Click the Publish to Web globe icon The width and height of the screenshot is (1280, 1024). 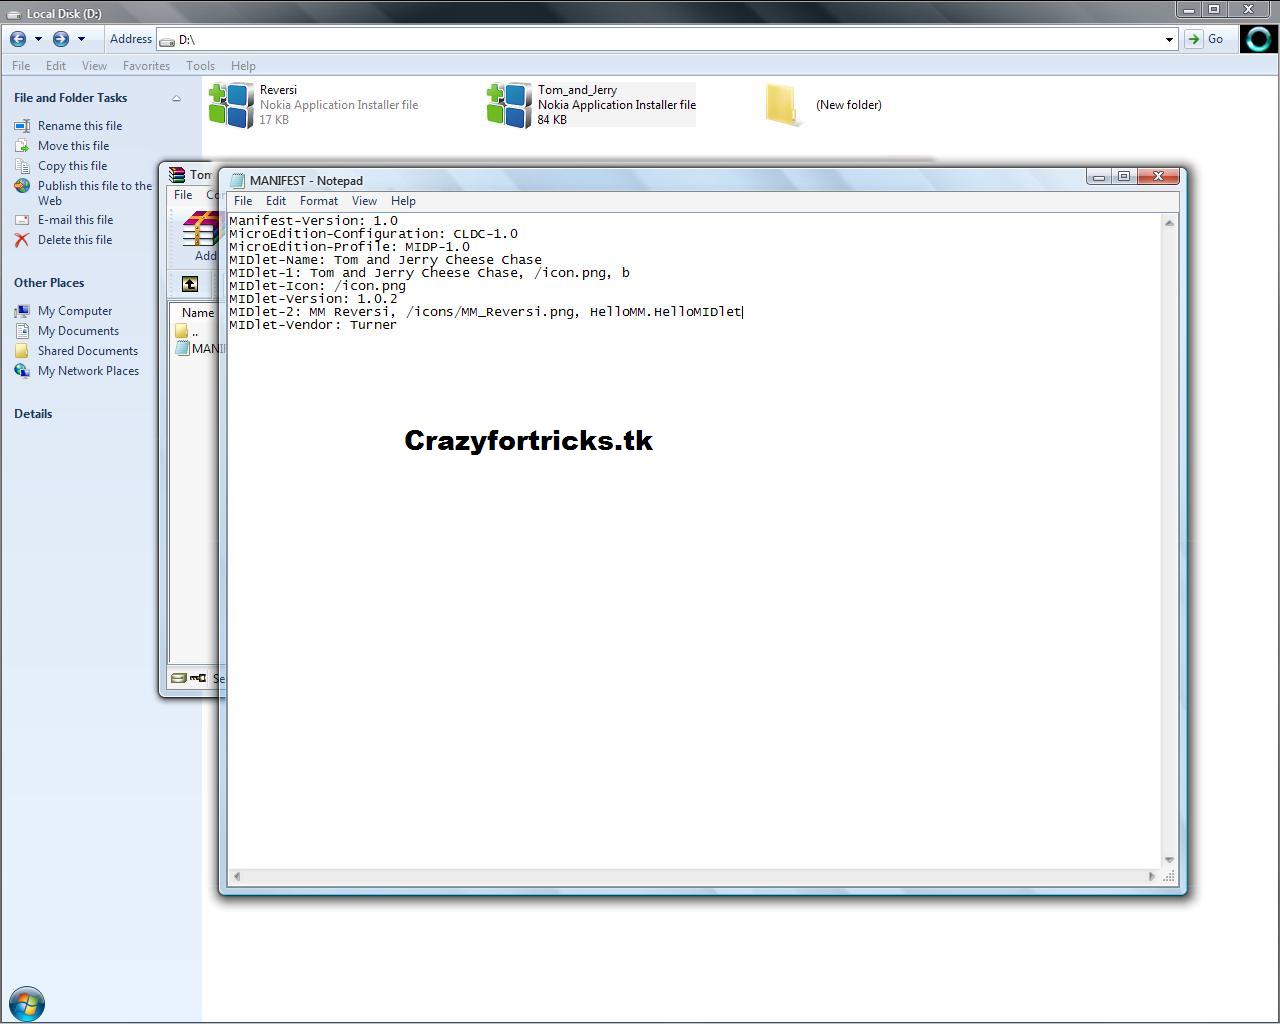click(22, 186)
